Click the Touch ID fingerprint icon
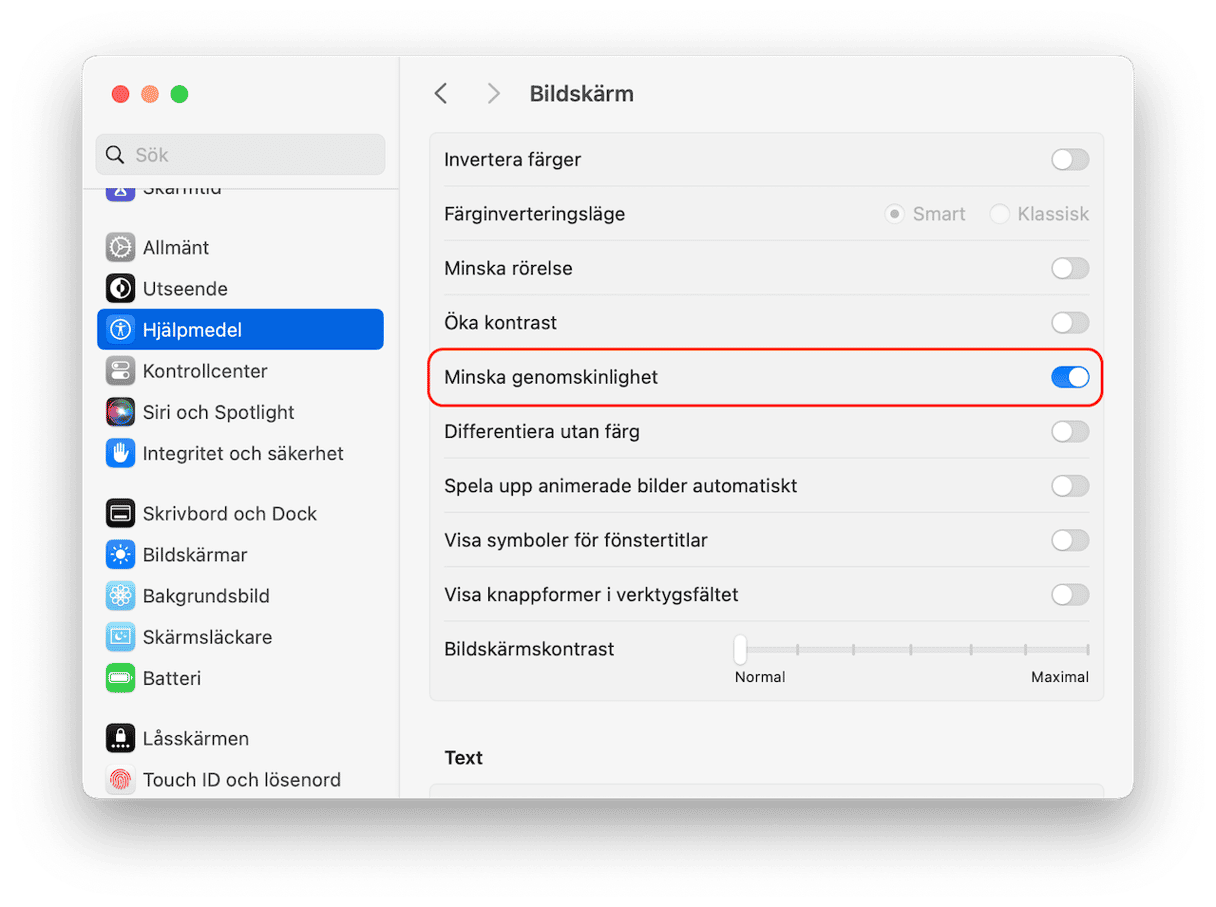Viewport: 1216px width, 907px height. pyautogui.click(x=120, y=780)
